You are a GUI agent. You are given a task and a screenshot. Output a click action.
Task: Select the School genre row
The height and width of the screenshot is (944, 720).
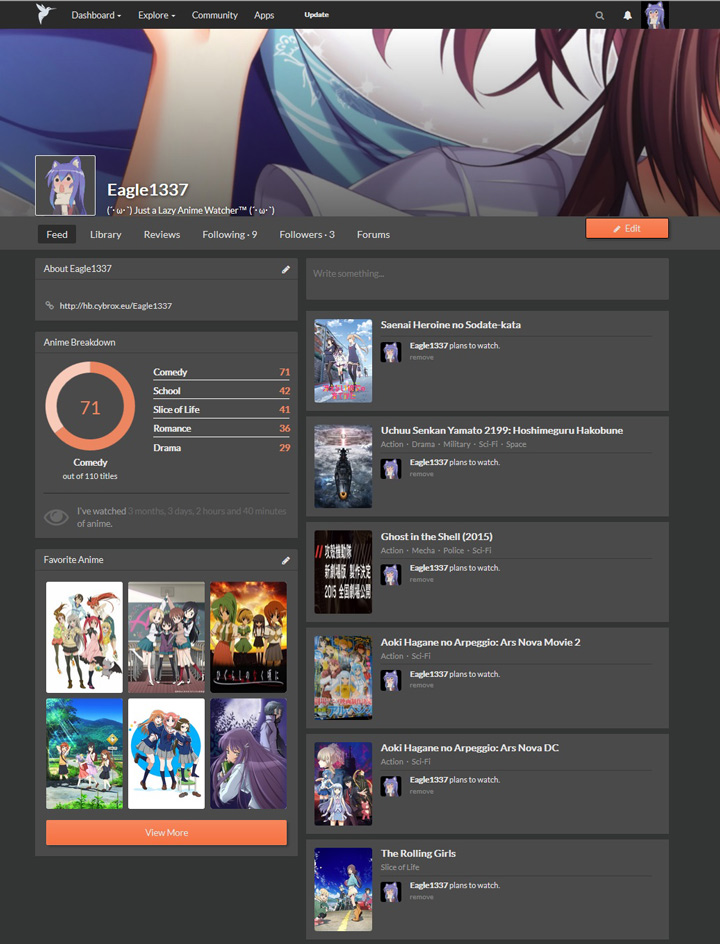click(x=222, y=391)
